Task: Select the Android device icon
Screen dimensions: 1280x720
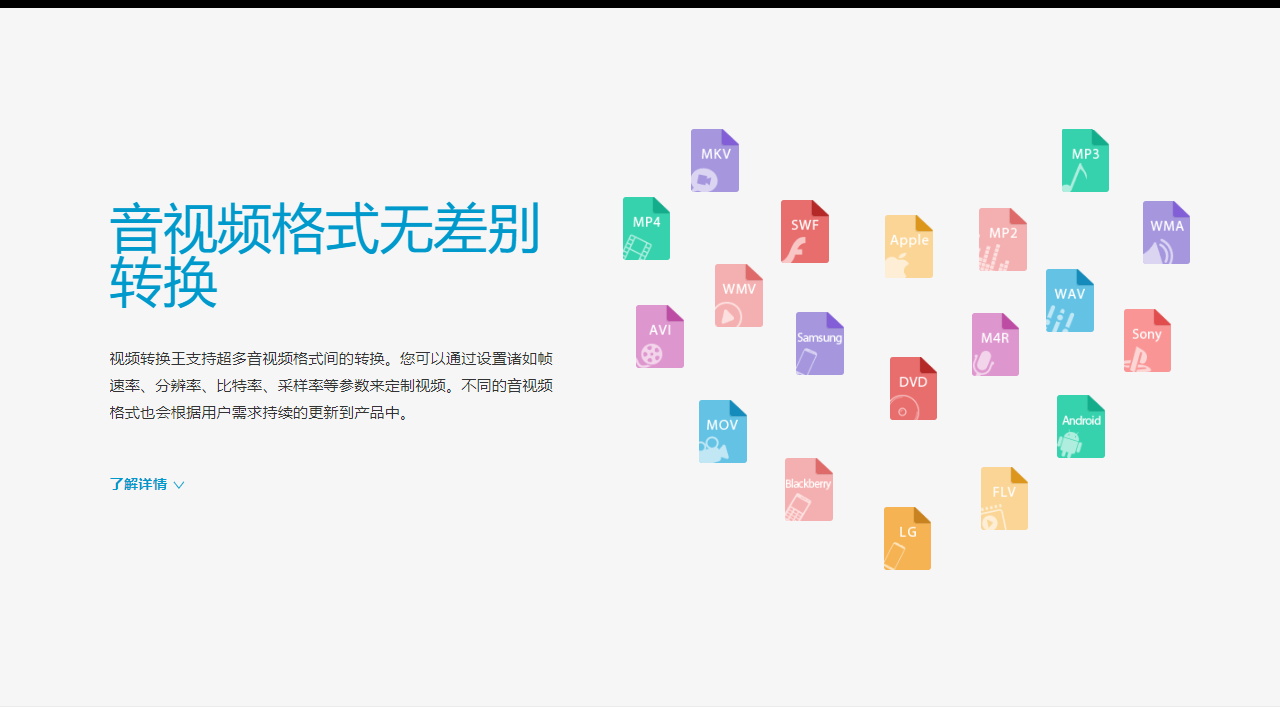Action: pos(1080,426)
